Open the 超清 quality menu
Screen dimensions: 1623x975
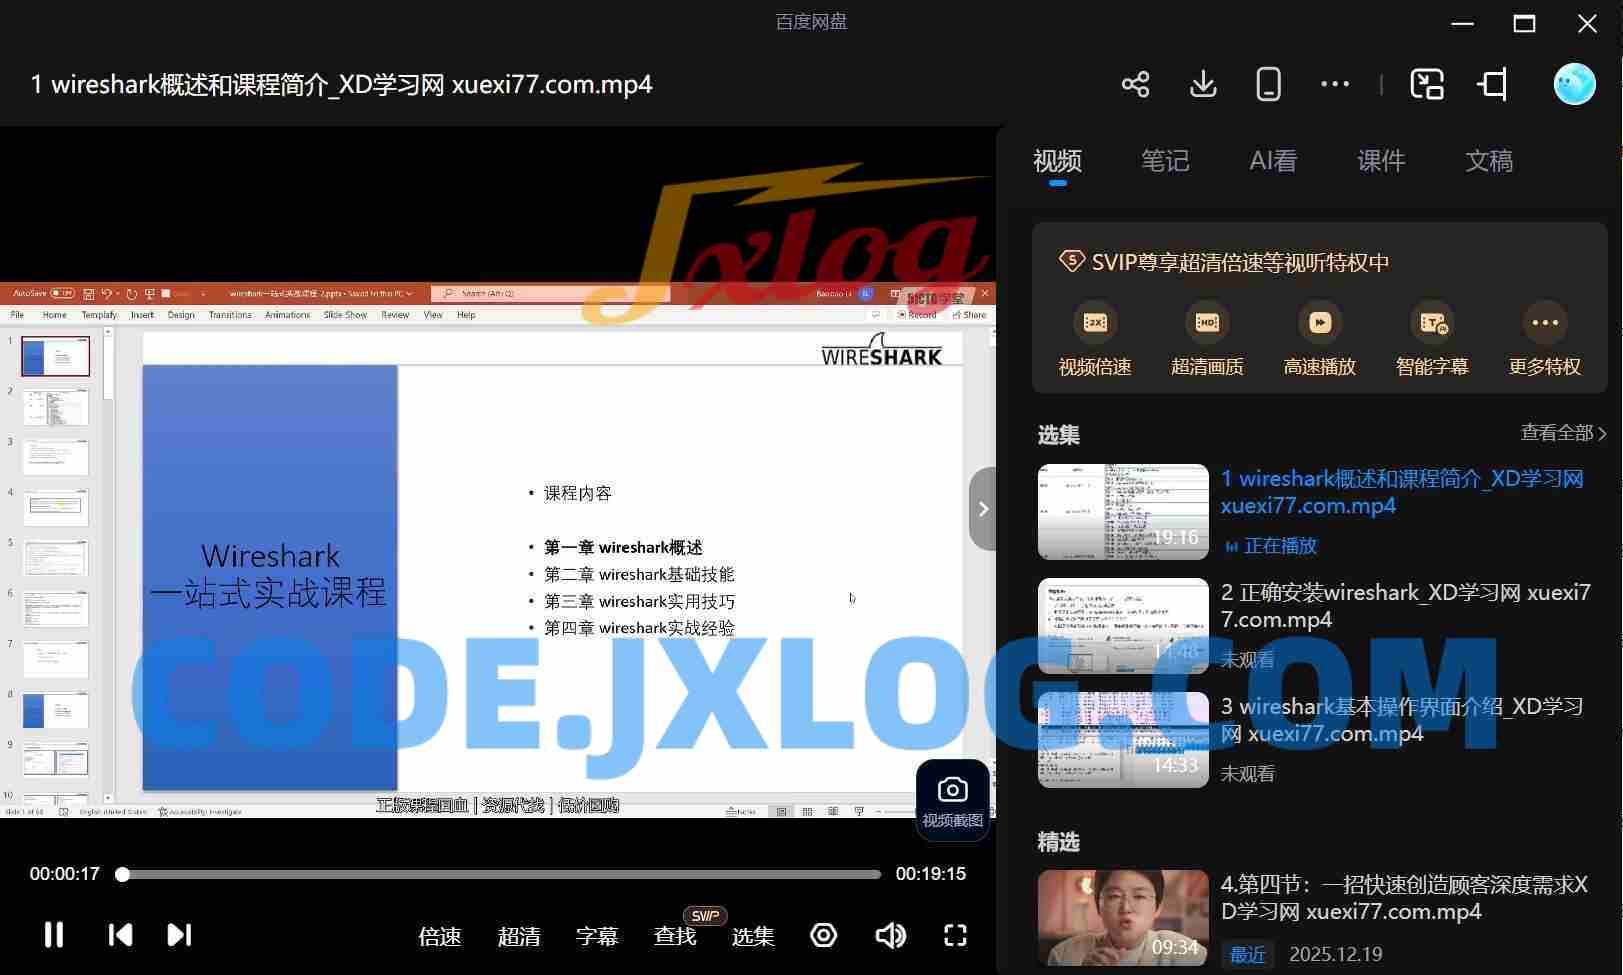click(519, 937)
